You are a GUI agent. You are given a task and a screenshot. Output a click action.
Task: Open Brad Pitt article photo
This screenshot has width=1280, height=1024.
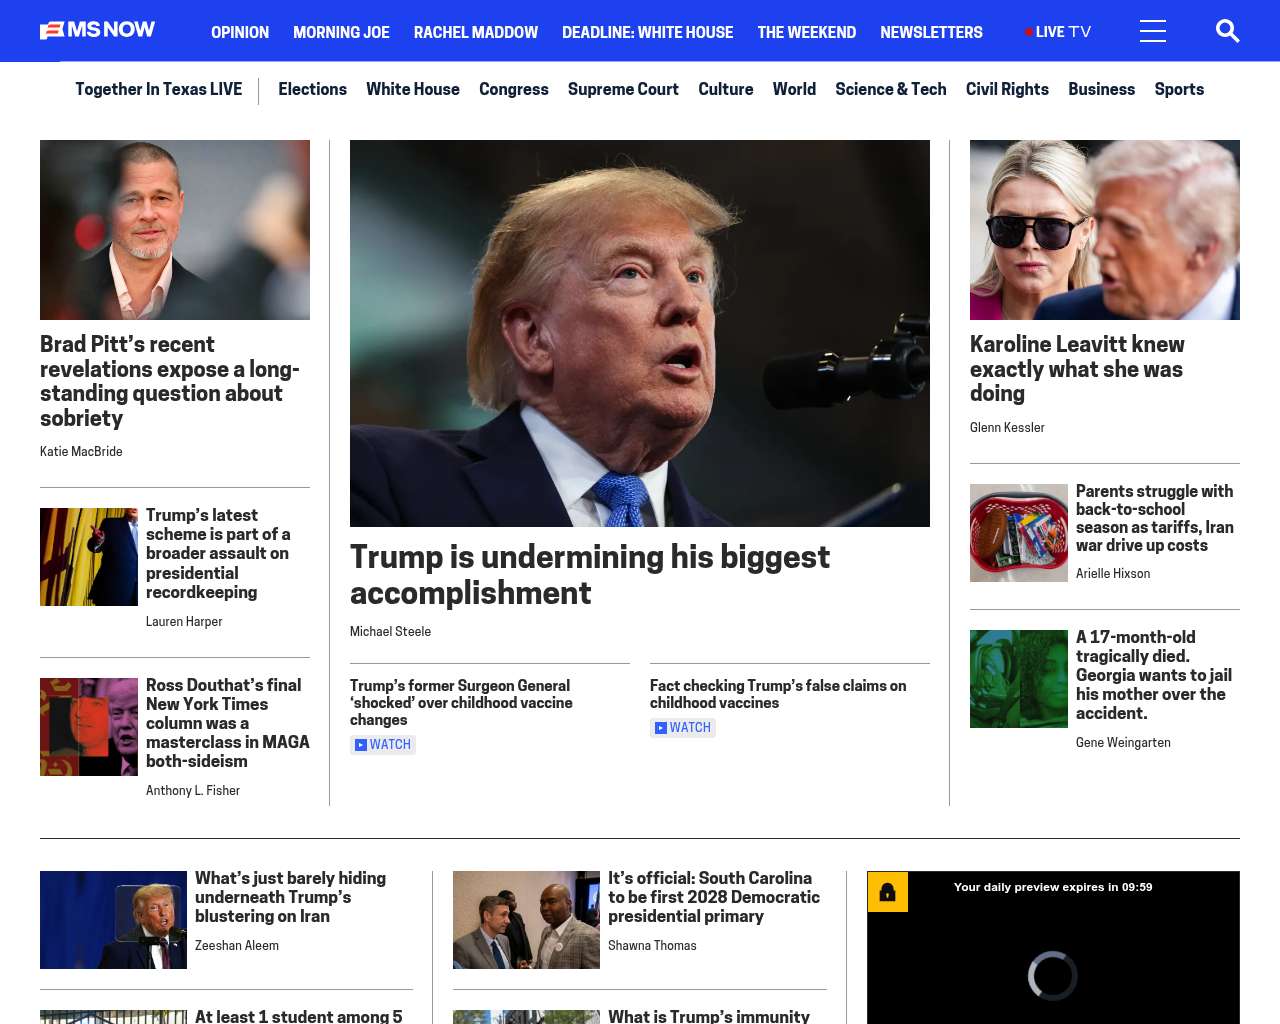pyautogui.click(x=175, y=230)
